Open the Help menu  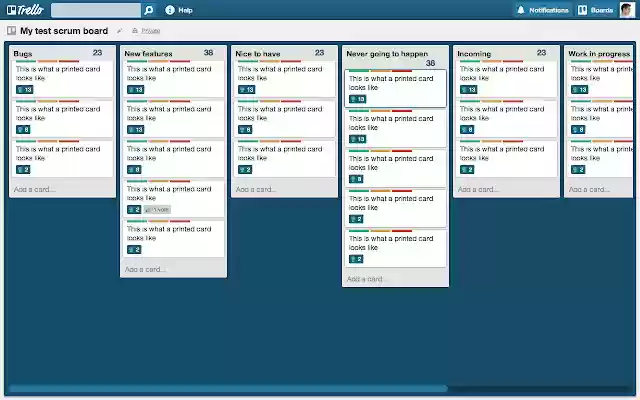click(x=179, y=10)
